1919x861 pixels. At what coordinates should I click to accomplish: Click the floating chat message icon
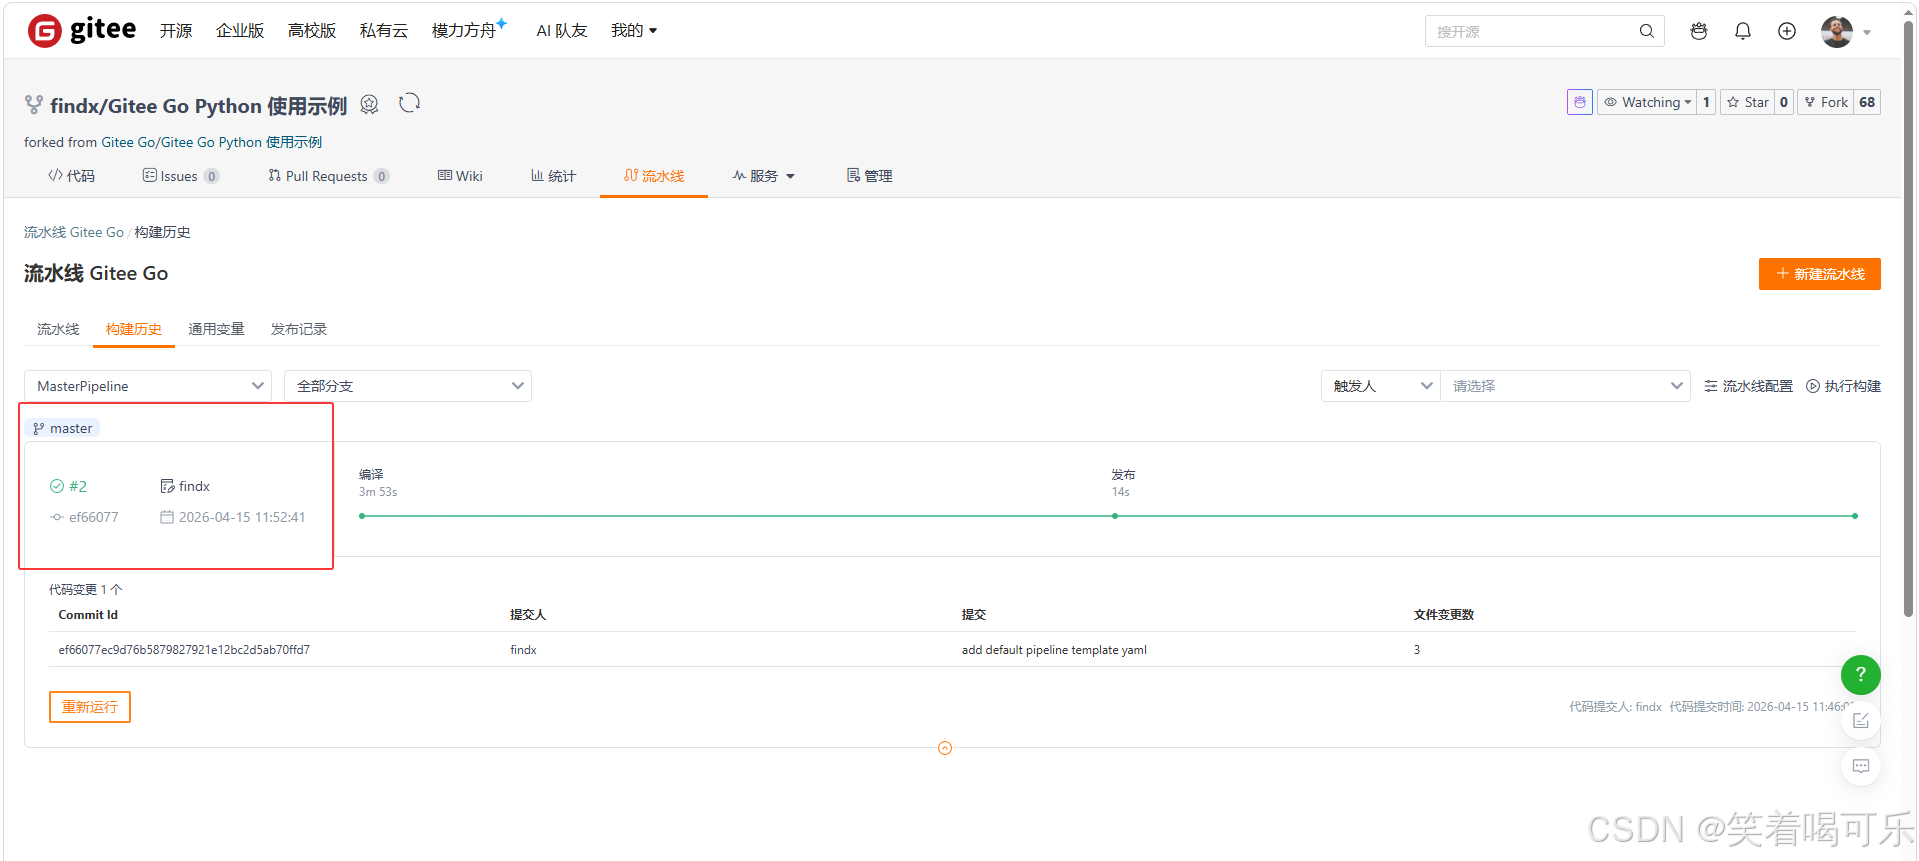coord(1860,766)
